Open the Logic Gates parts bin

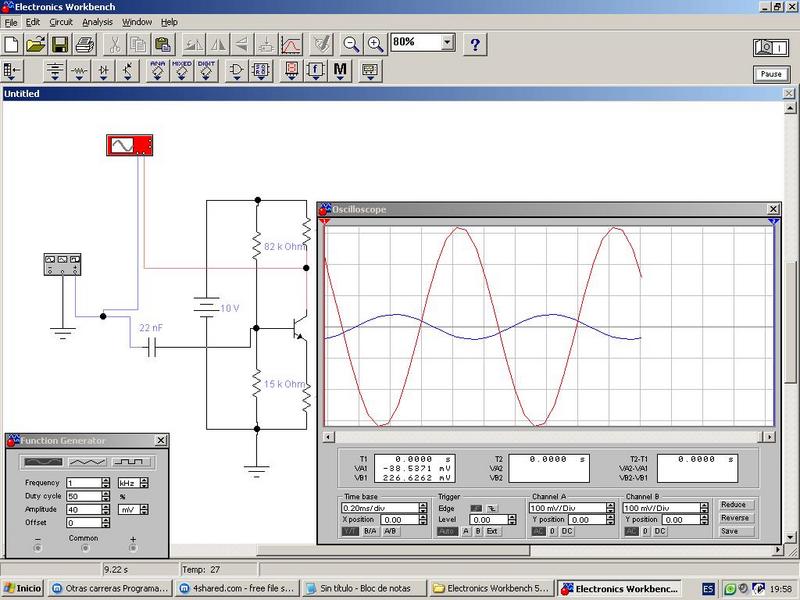(x=236, y=71)
